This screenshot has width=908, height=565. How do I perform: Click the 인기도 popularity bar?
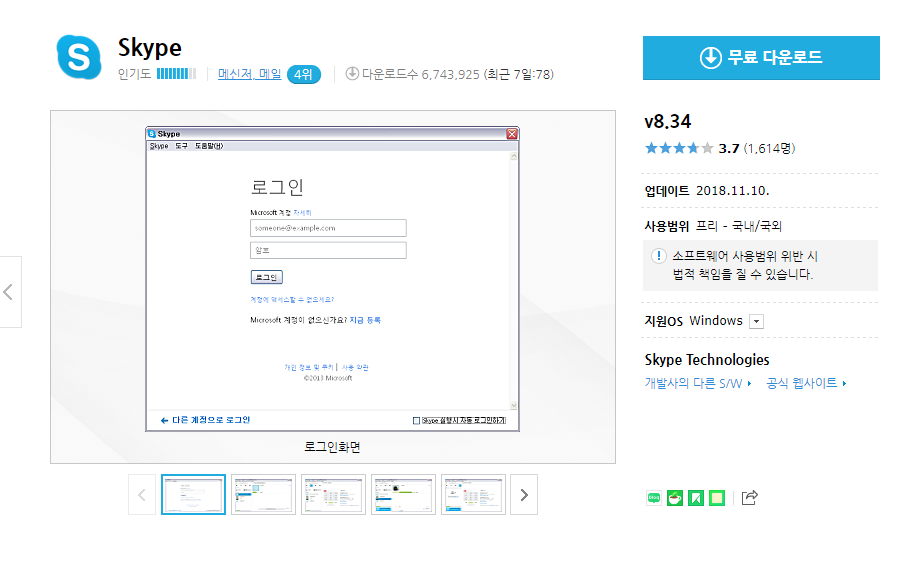click(176, 74)
